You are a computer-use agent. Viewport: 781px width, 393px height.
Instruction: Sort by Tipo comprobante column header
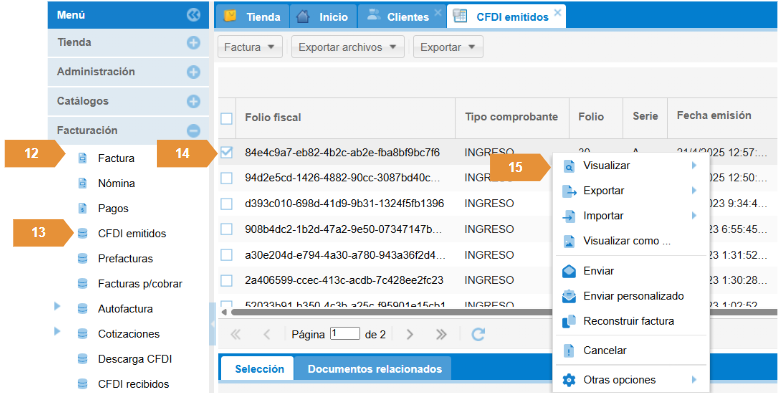512,118
